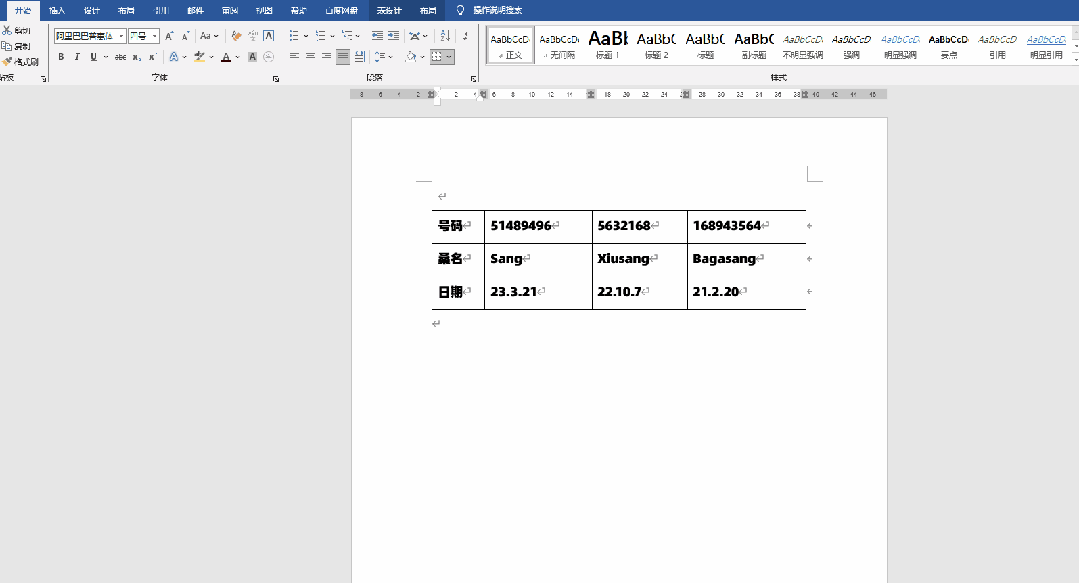Click the table cell containing Xiusang
The width and height of the screenshot is (1079, 583).
point(639,259)
